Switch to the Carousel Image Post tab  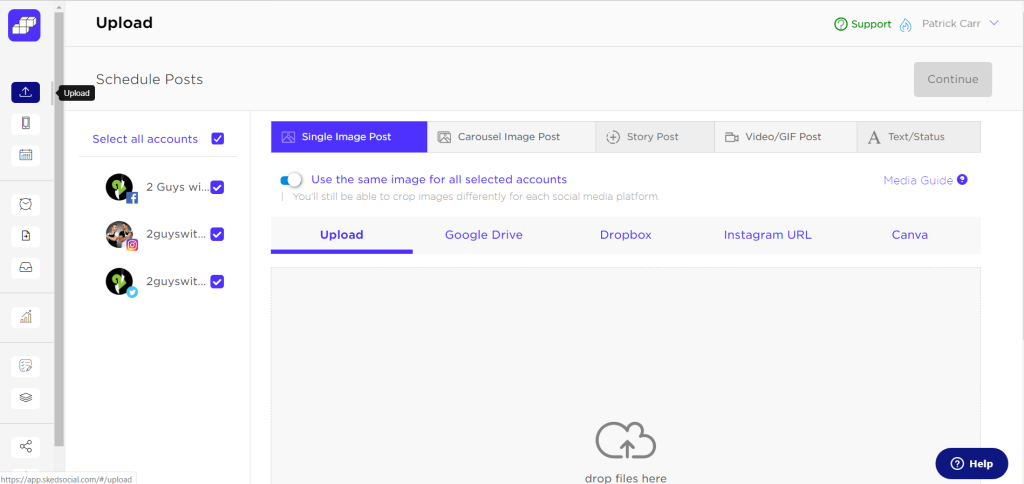[510, 137]
